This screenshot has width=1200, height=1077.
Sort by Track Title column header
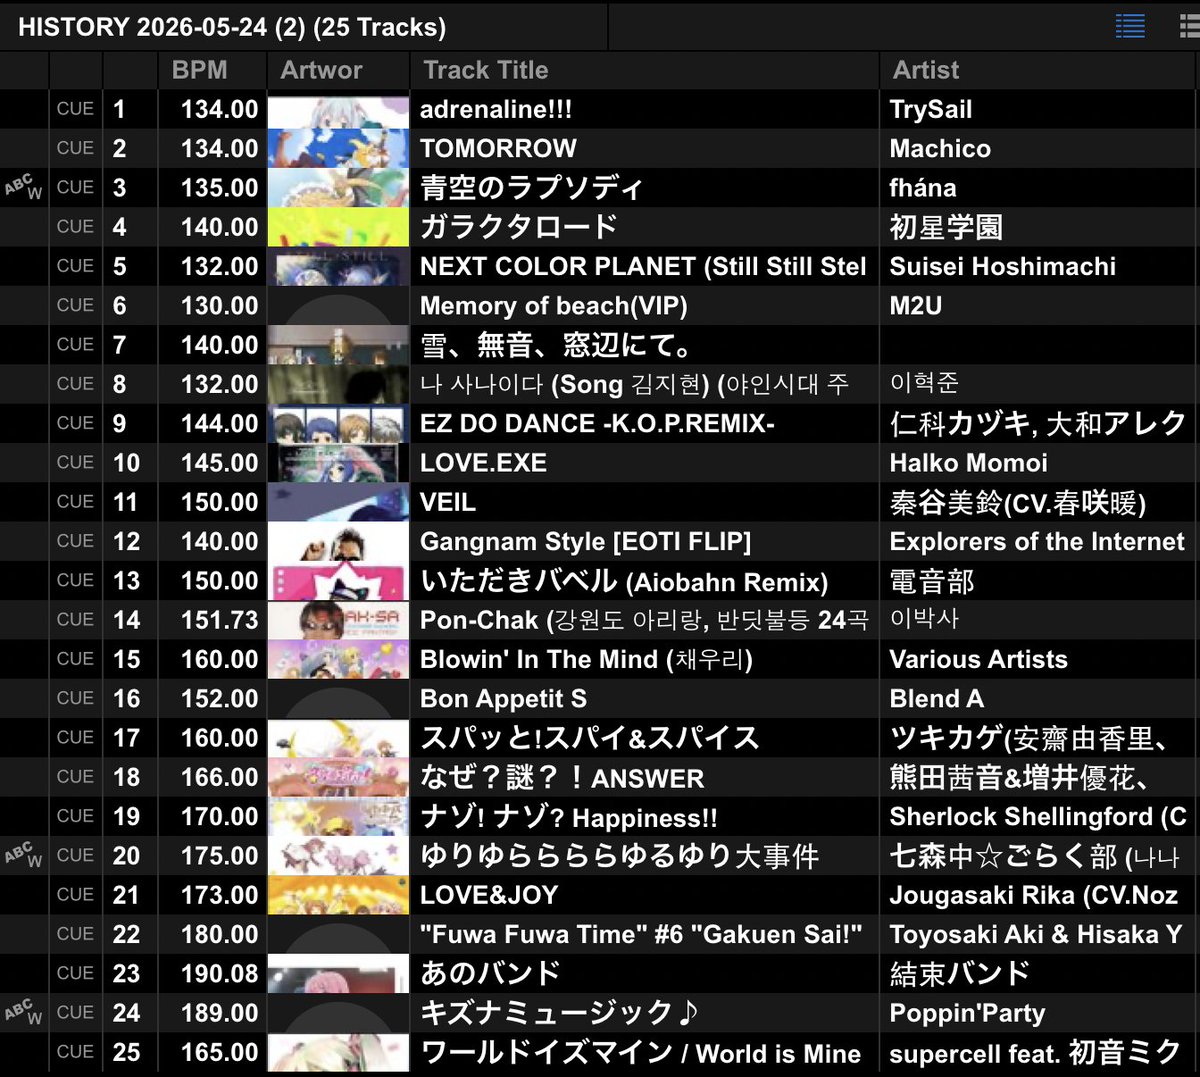point(486,70)
